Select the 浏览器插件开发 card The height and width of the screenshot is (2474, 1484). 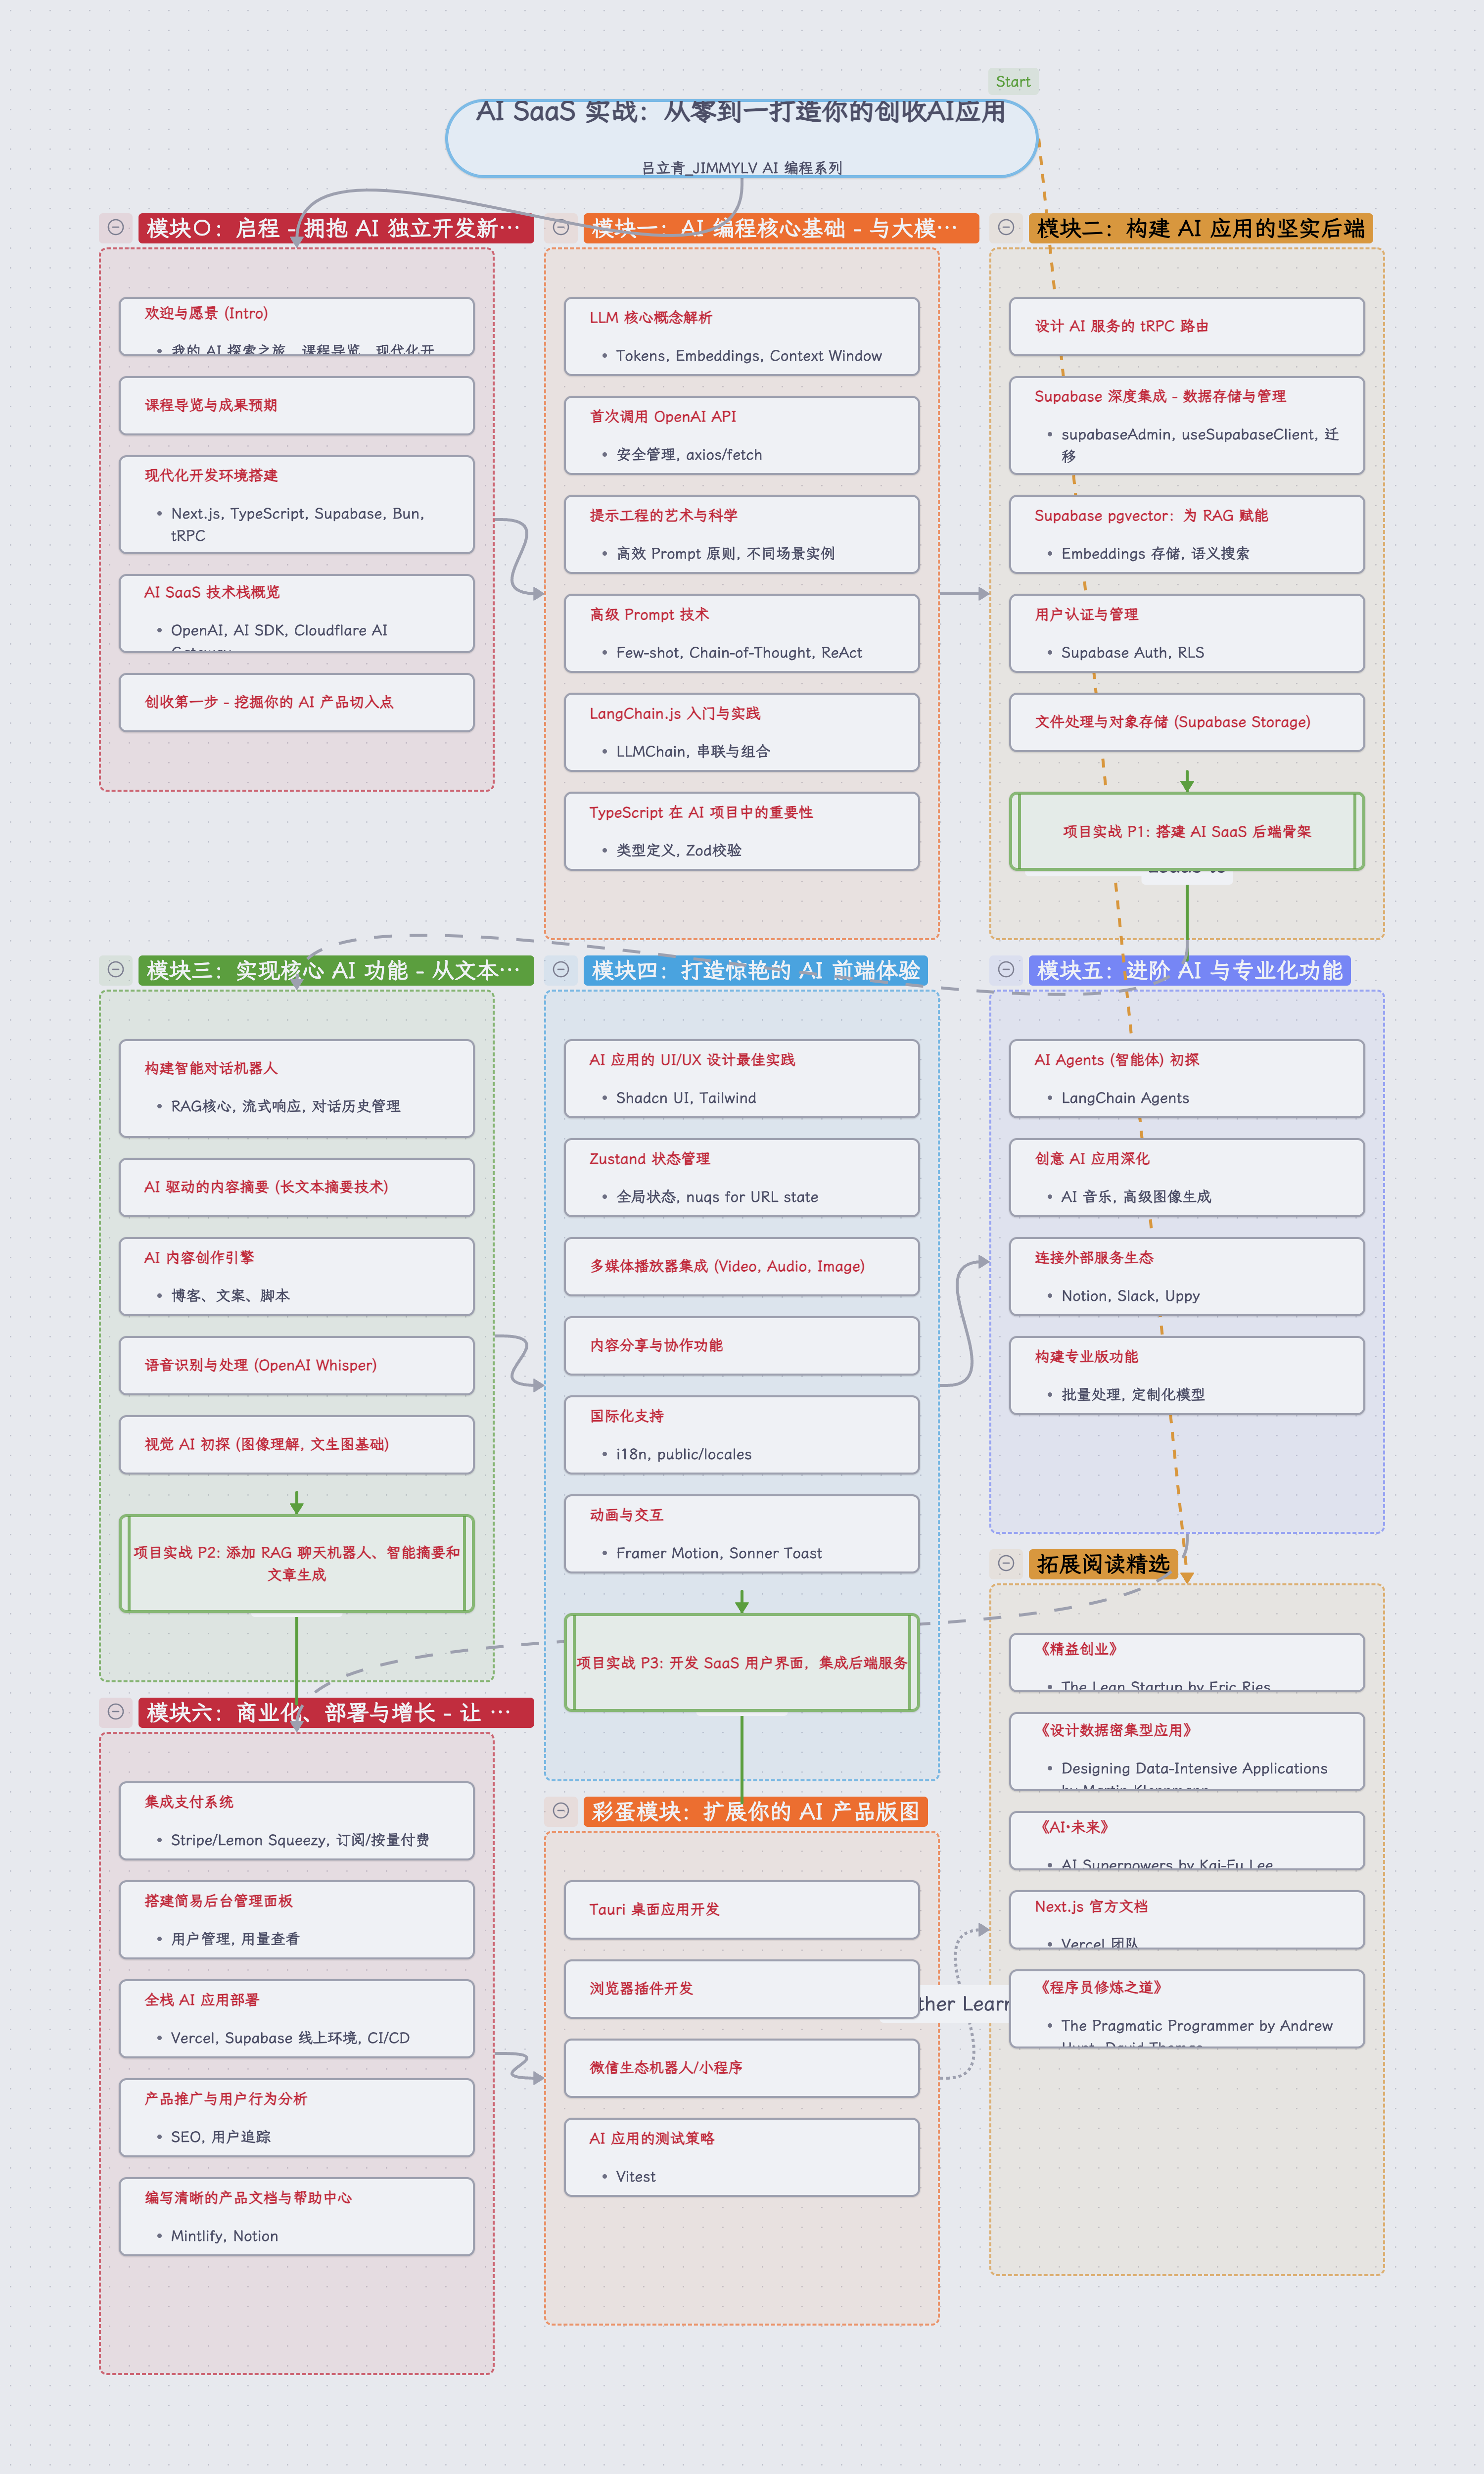tap(741, 1988)
